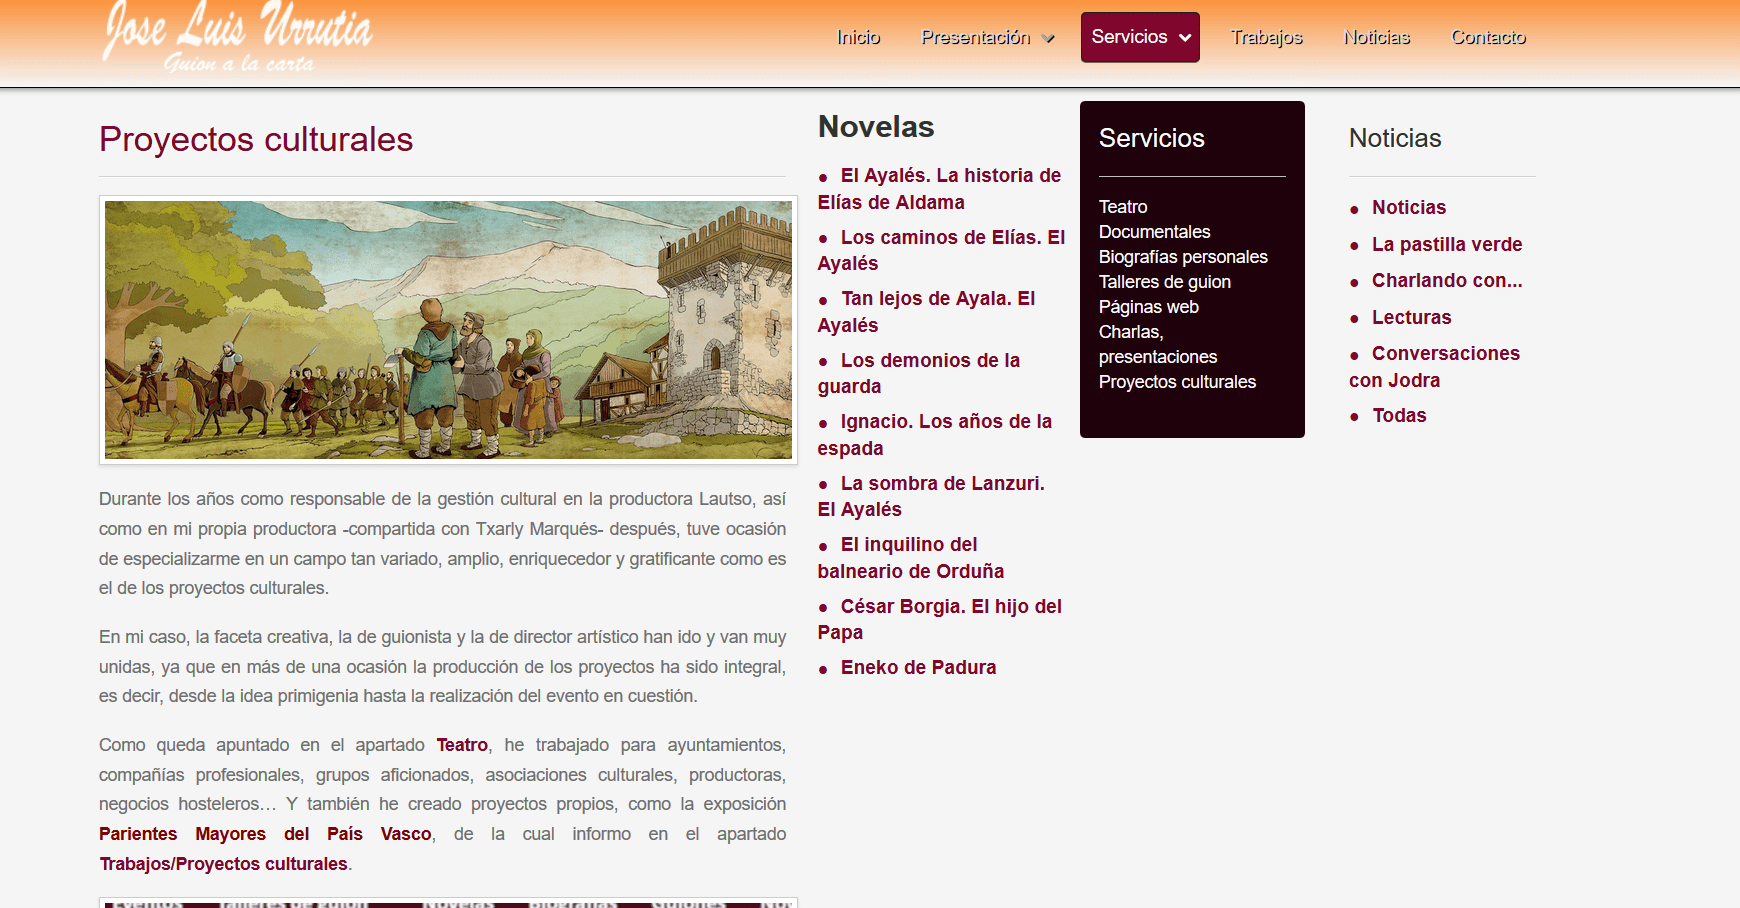This screenshot has height=908, width=1740.
Task: Select the Servicios menu item
Action: pos(1129,37)
